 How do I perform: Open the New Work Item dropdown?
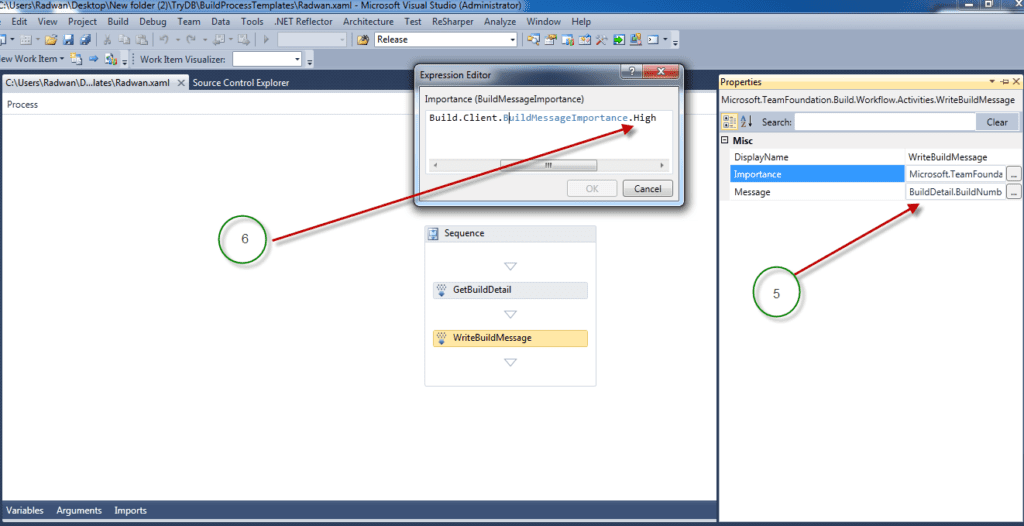61,60
